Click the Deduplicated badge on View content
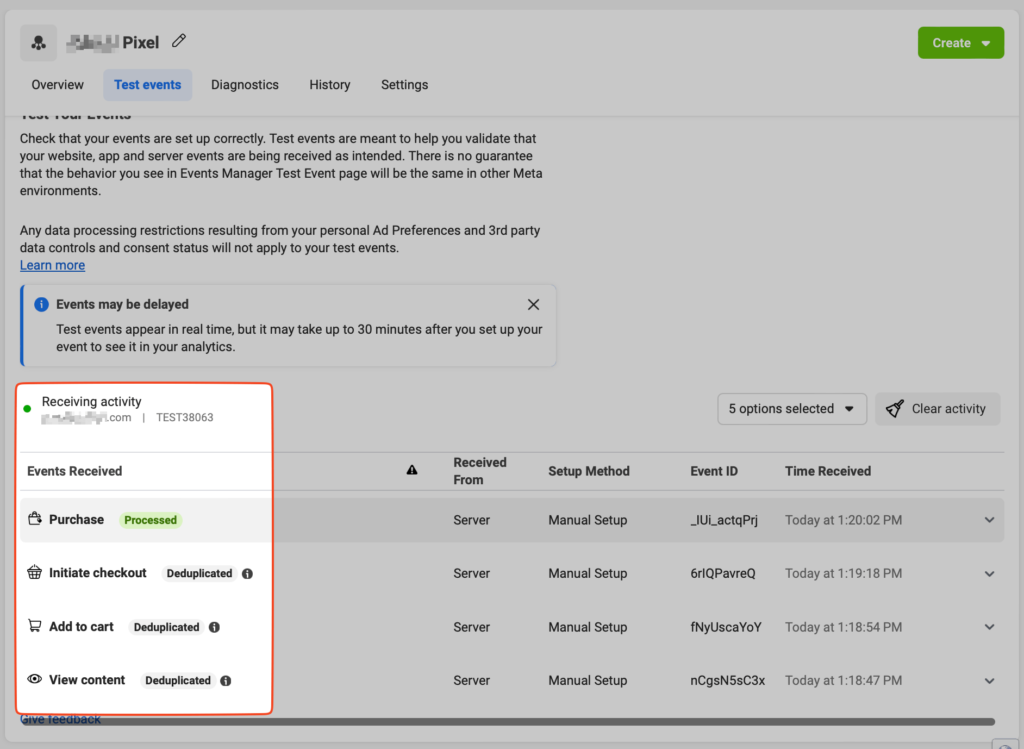1024x749 pixels. click(178, 680)
